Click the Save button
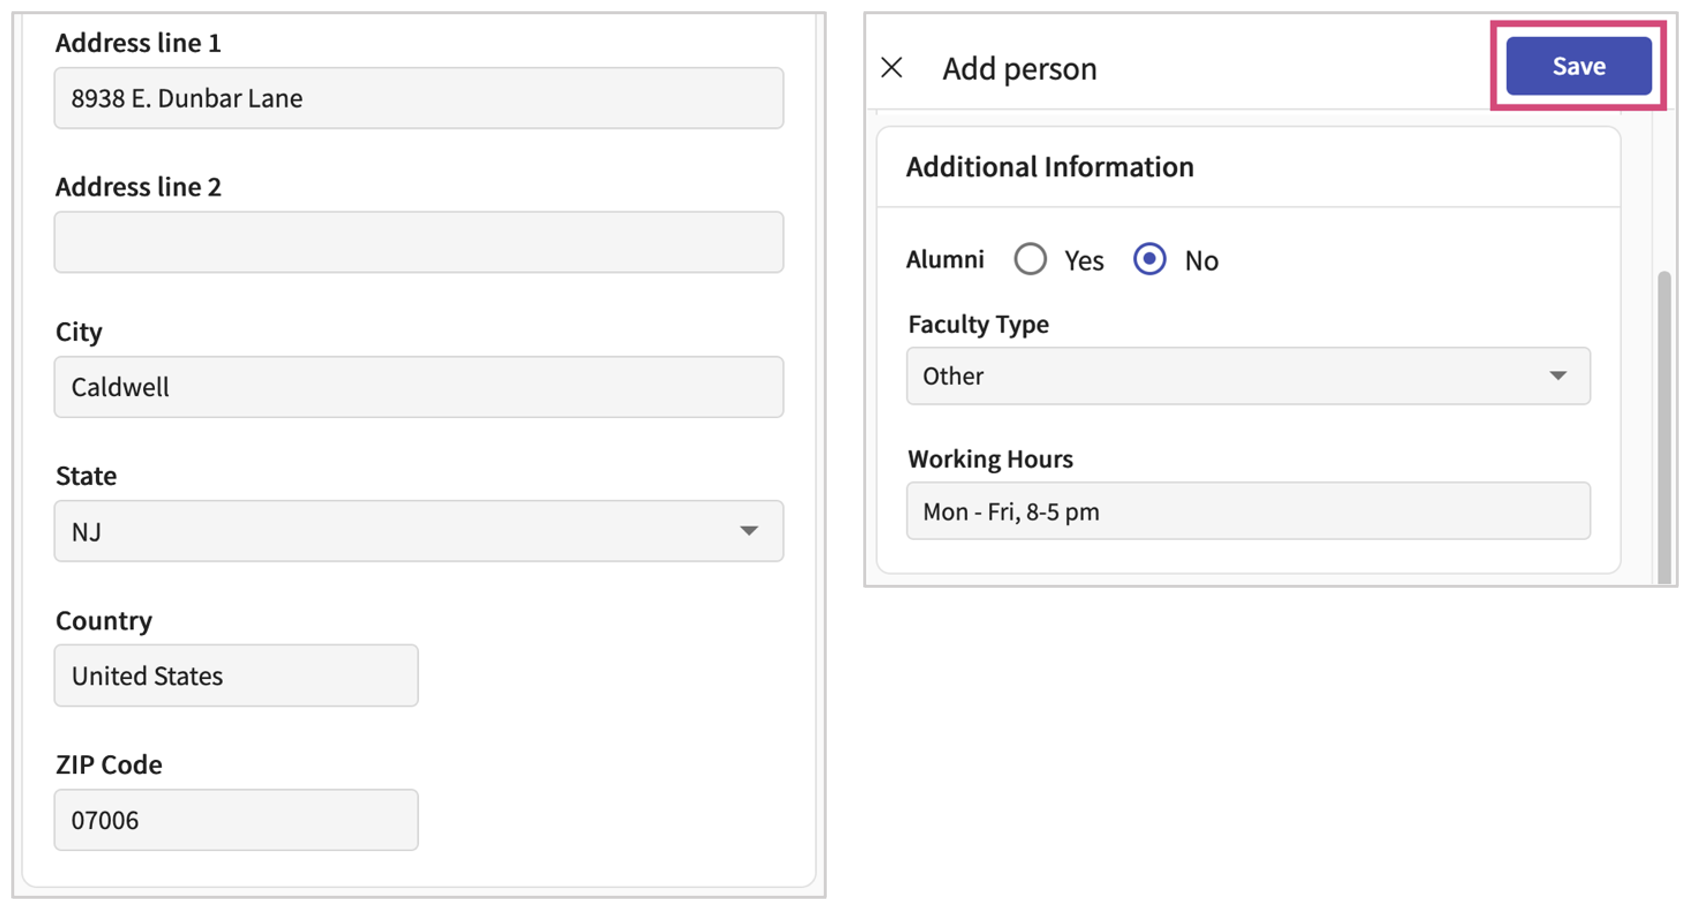 pos(1578,66)
